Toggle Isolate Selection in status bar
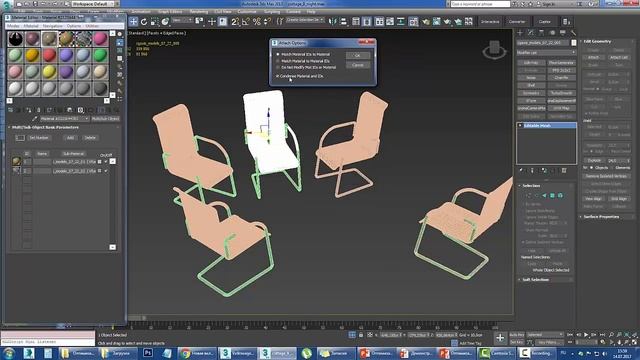Screen dimensions: 640x360 [x=352, y=335]
